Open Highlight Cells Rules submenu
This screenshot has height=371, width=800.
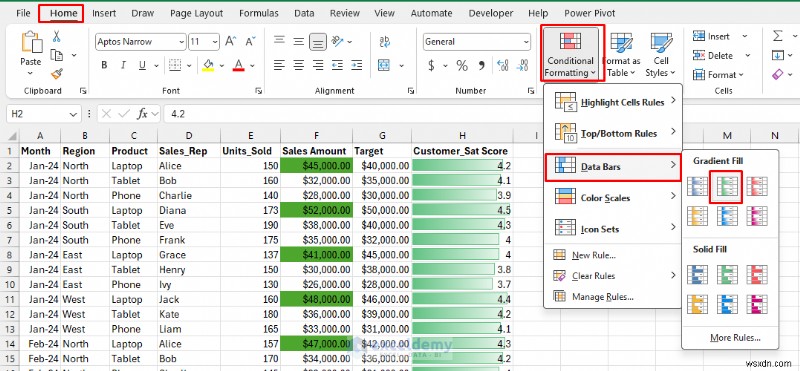tap(614, 102)
